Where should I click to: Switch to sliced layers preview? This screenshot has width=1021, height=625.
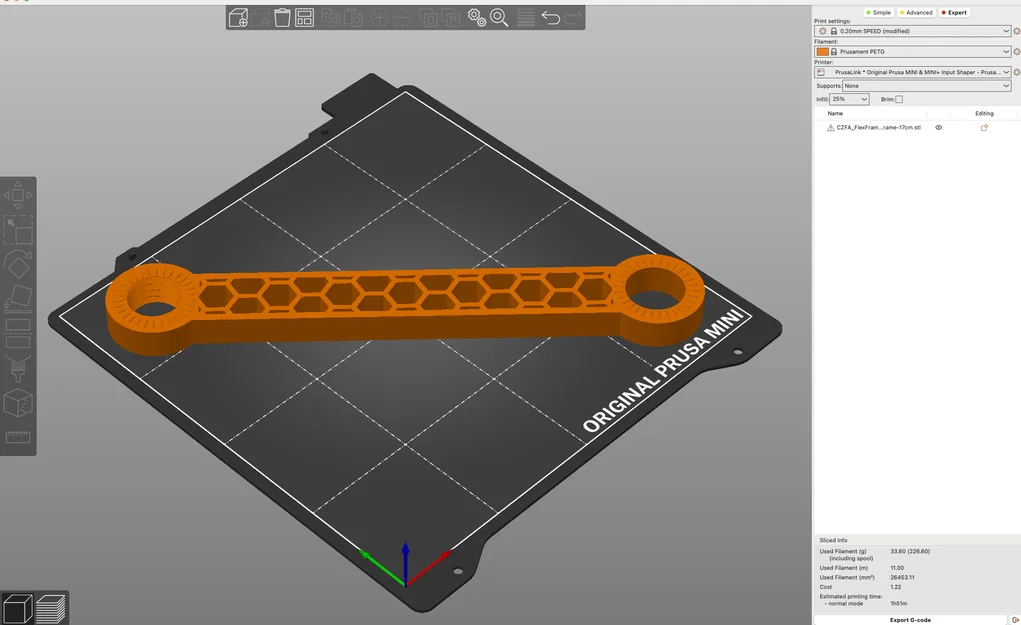pos(50,609)
